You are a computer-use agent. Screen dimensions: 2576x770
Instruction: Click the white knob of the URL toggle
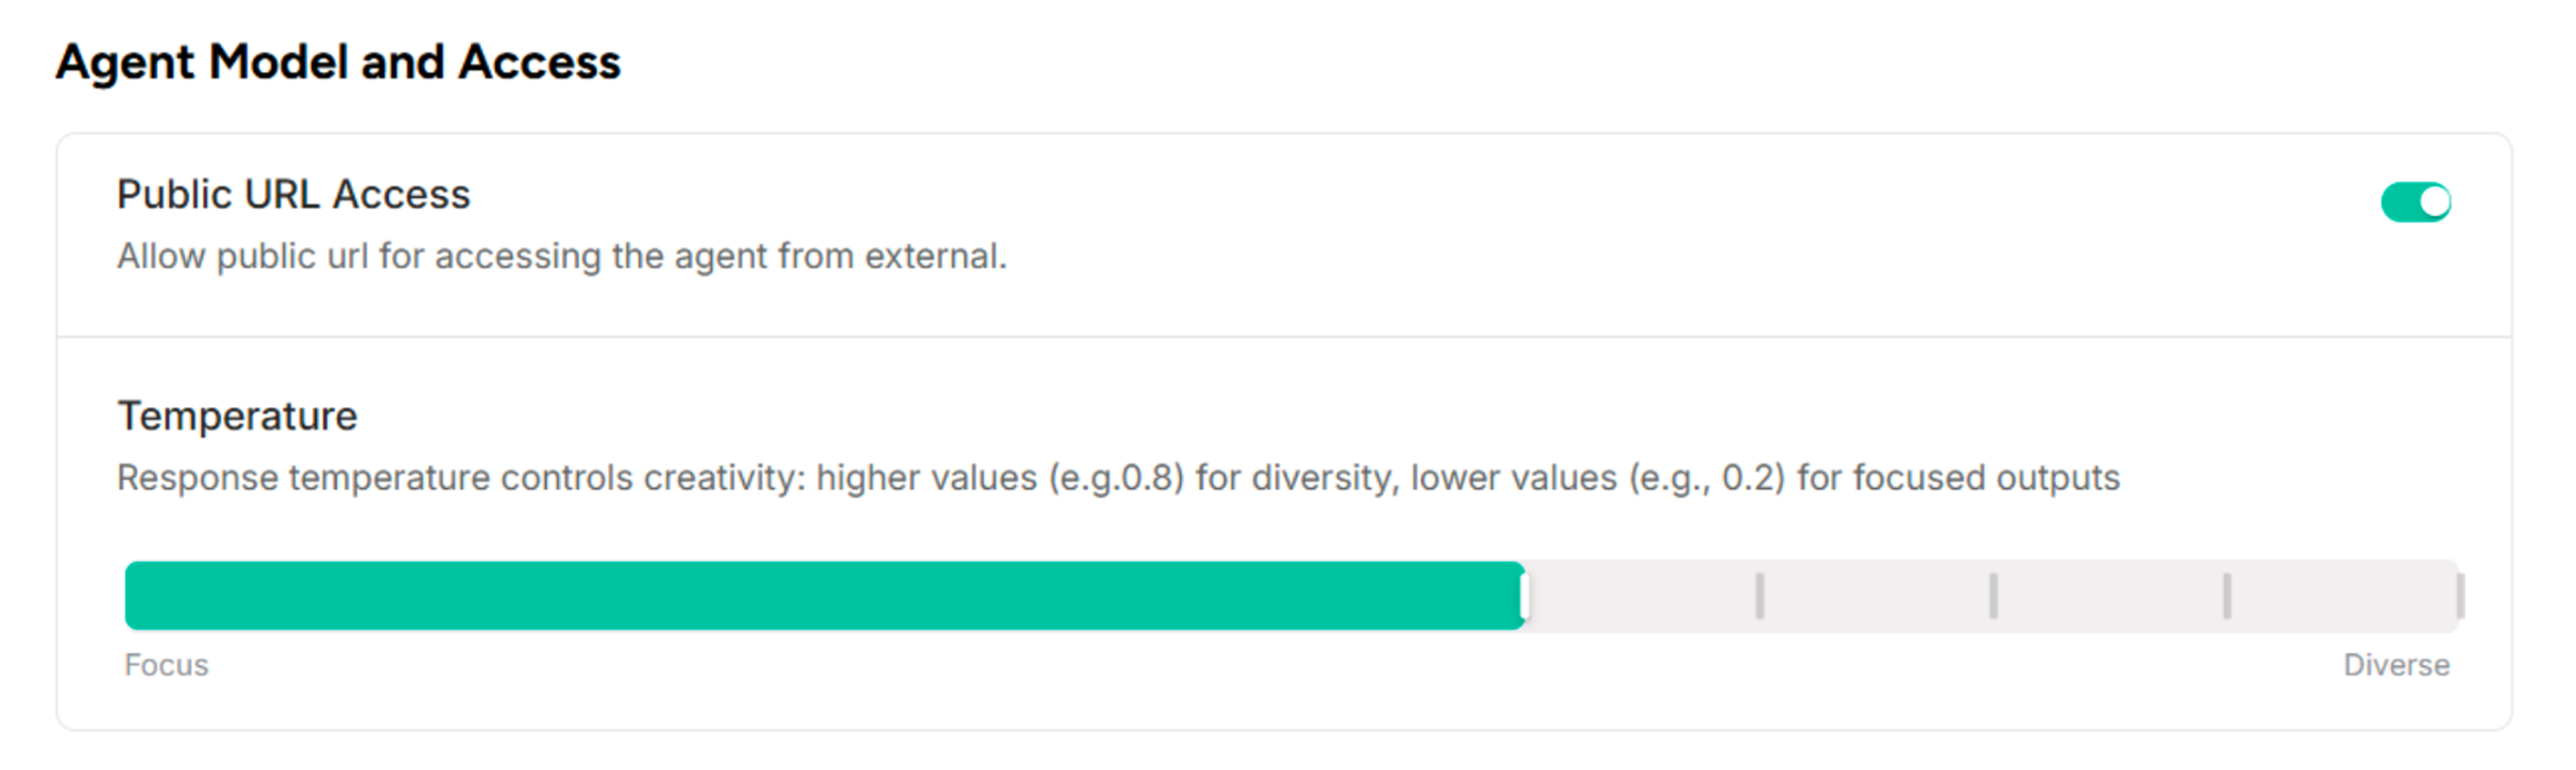click(2434, 202)
